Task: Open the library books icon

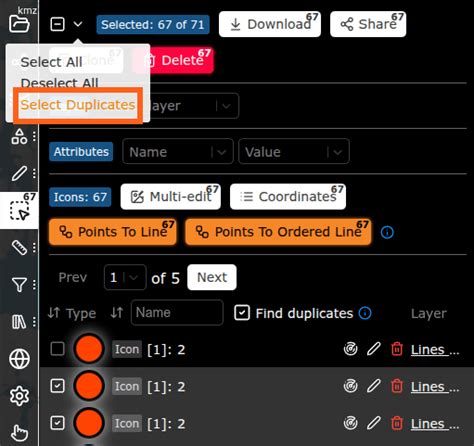Action: click(x=19, y=322)
